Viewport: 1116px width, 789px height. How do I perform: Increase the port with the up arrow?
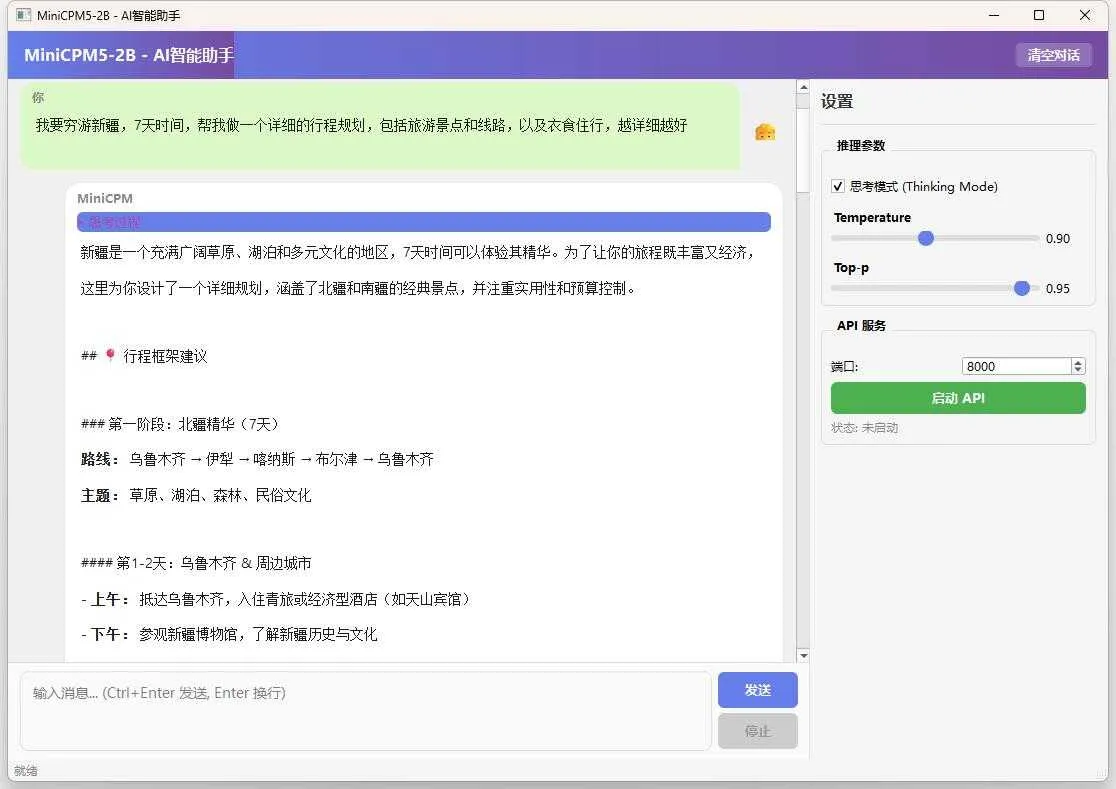1078,362
